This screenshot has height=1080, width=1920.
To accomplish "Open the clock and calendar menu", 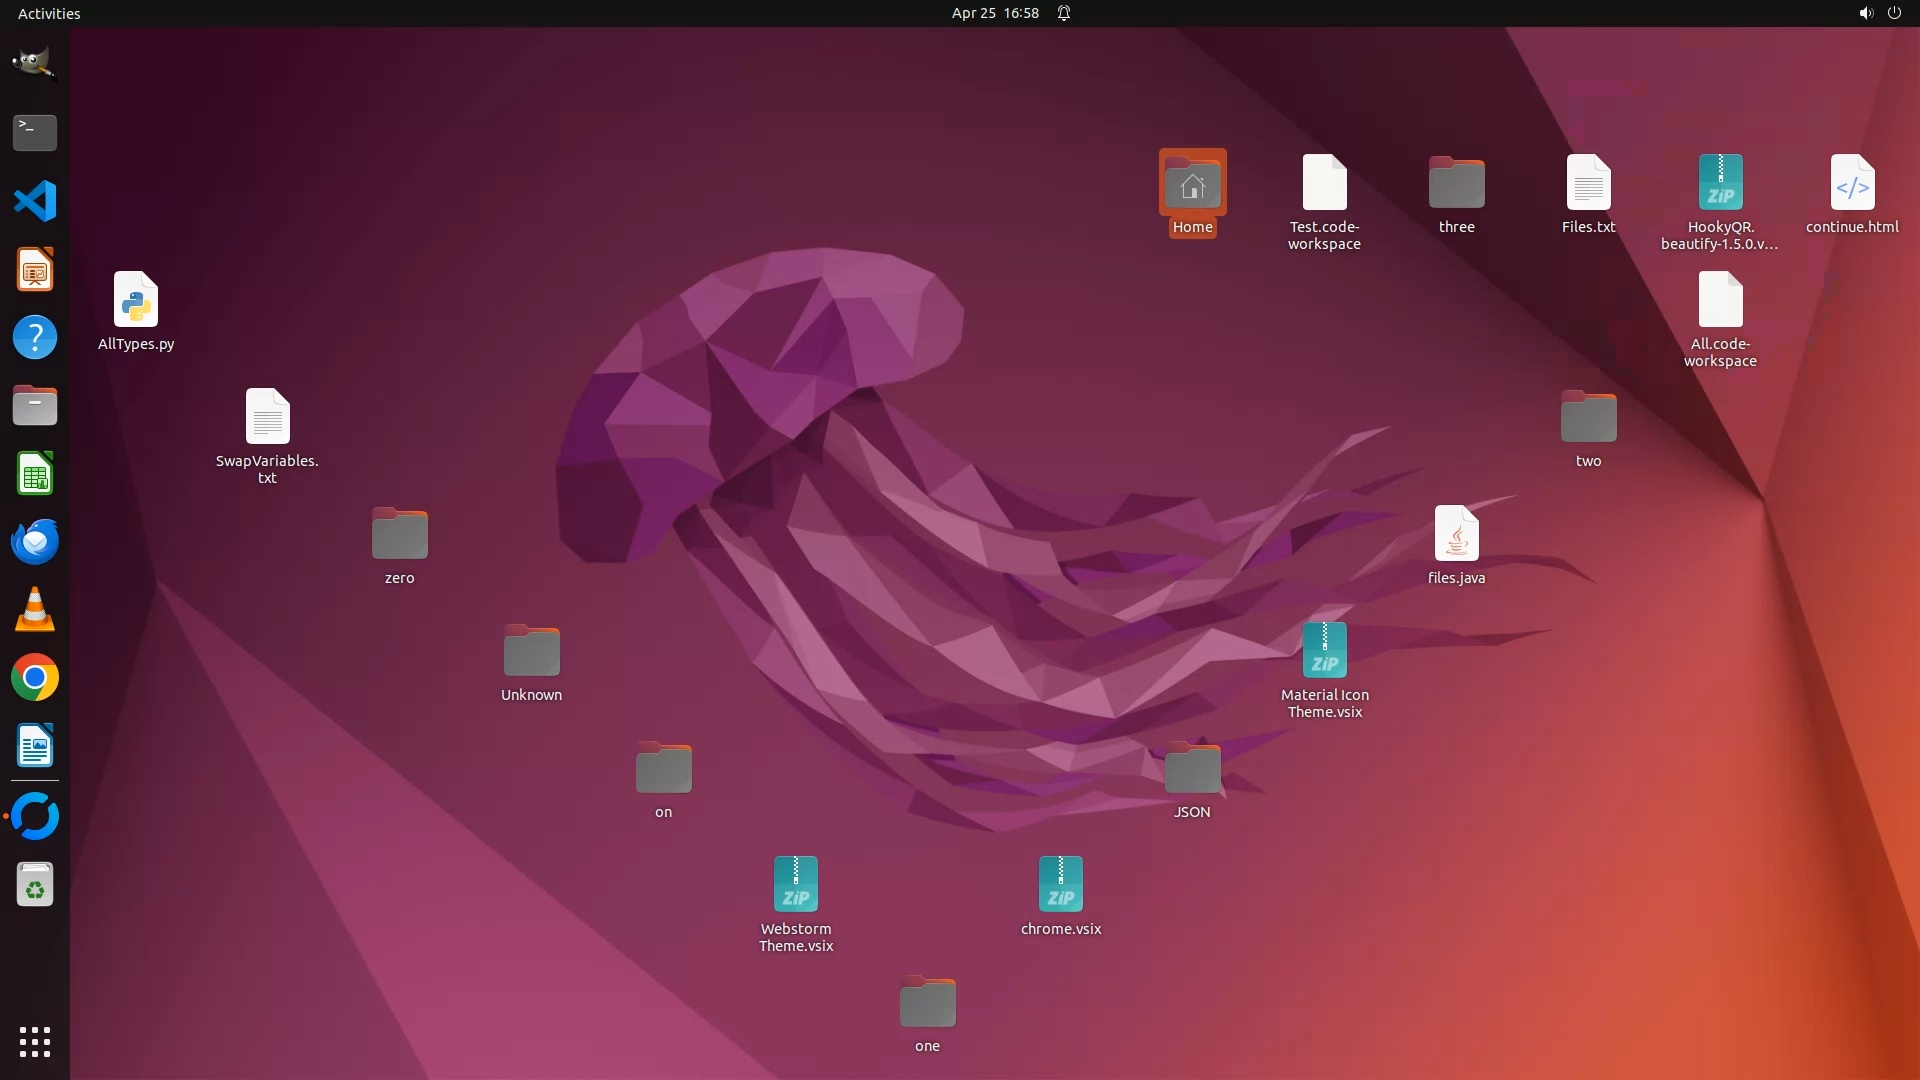I will click(994, 13).
